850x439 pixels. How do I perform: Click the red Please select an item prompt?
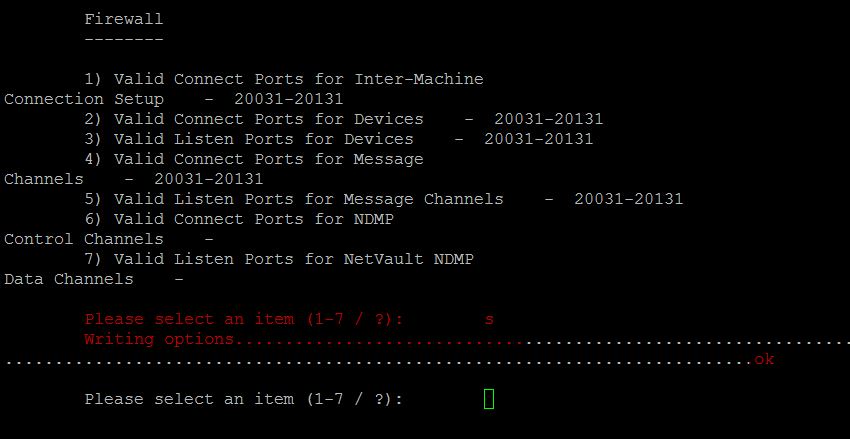[x=243, y=319]
